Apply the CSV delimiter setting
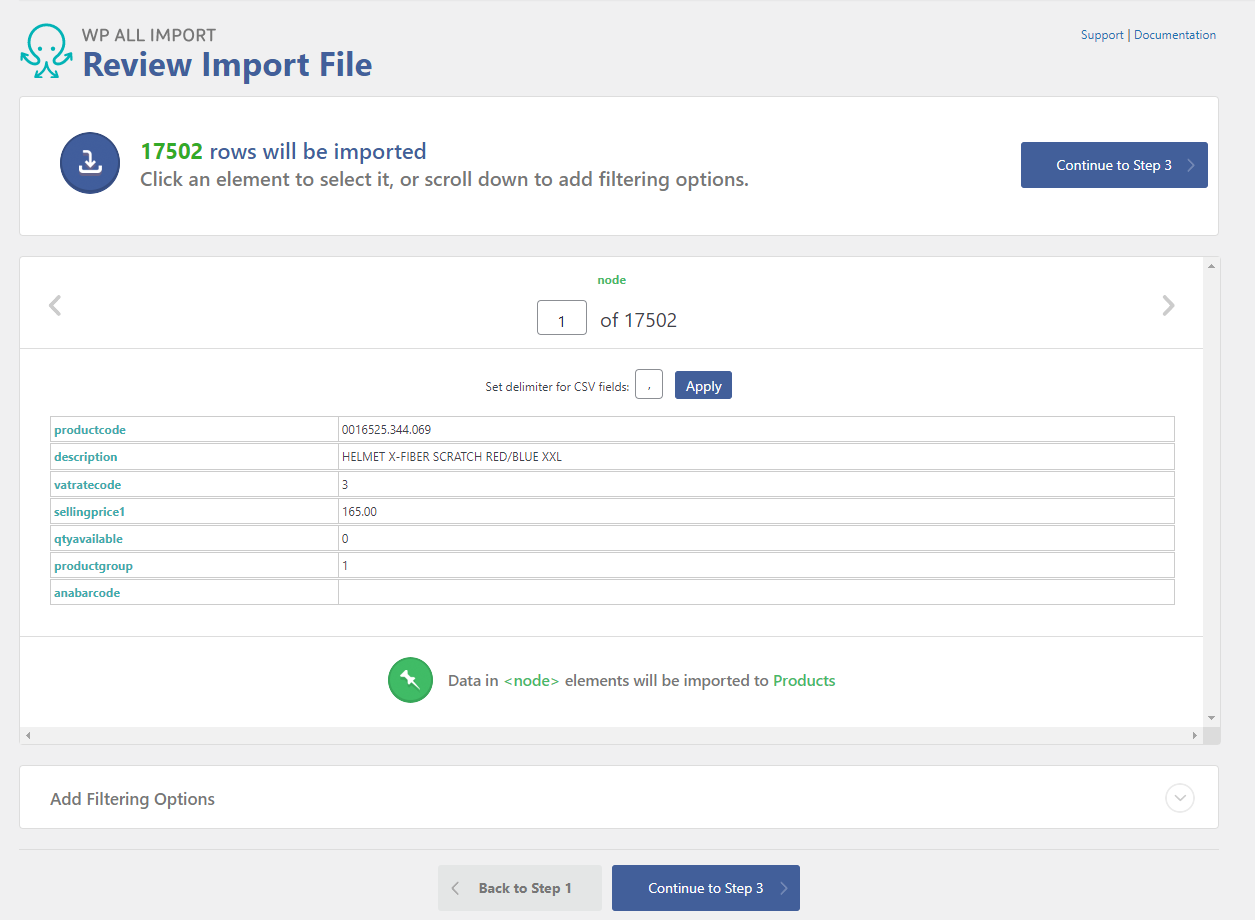 (703, 386)
